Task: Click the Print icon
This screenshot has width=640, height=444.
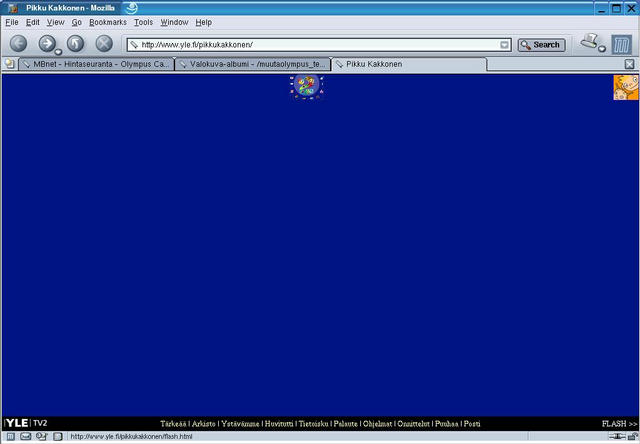Action: pos(589,41)
